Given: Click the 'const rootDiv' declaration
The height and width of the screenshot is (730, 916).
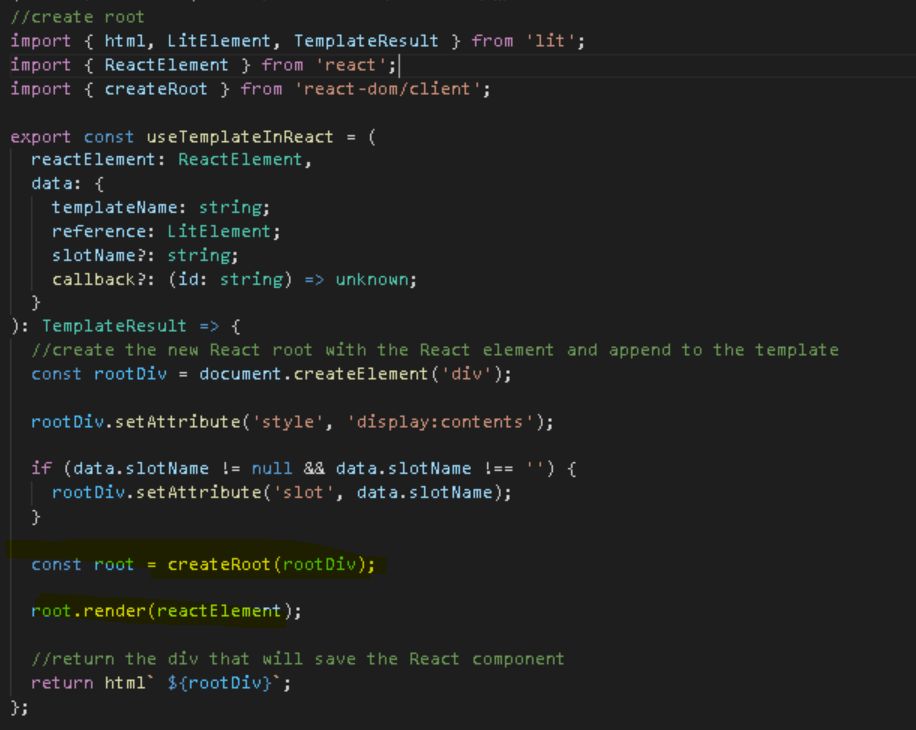Looking at the screenshot, I should (x=99, y=374).
